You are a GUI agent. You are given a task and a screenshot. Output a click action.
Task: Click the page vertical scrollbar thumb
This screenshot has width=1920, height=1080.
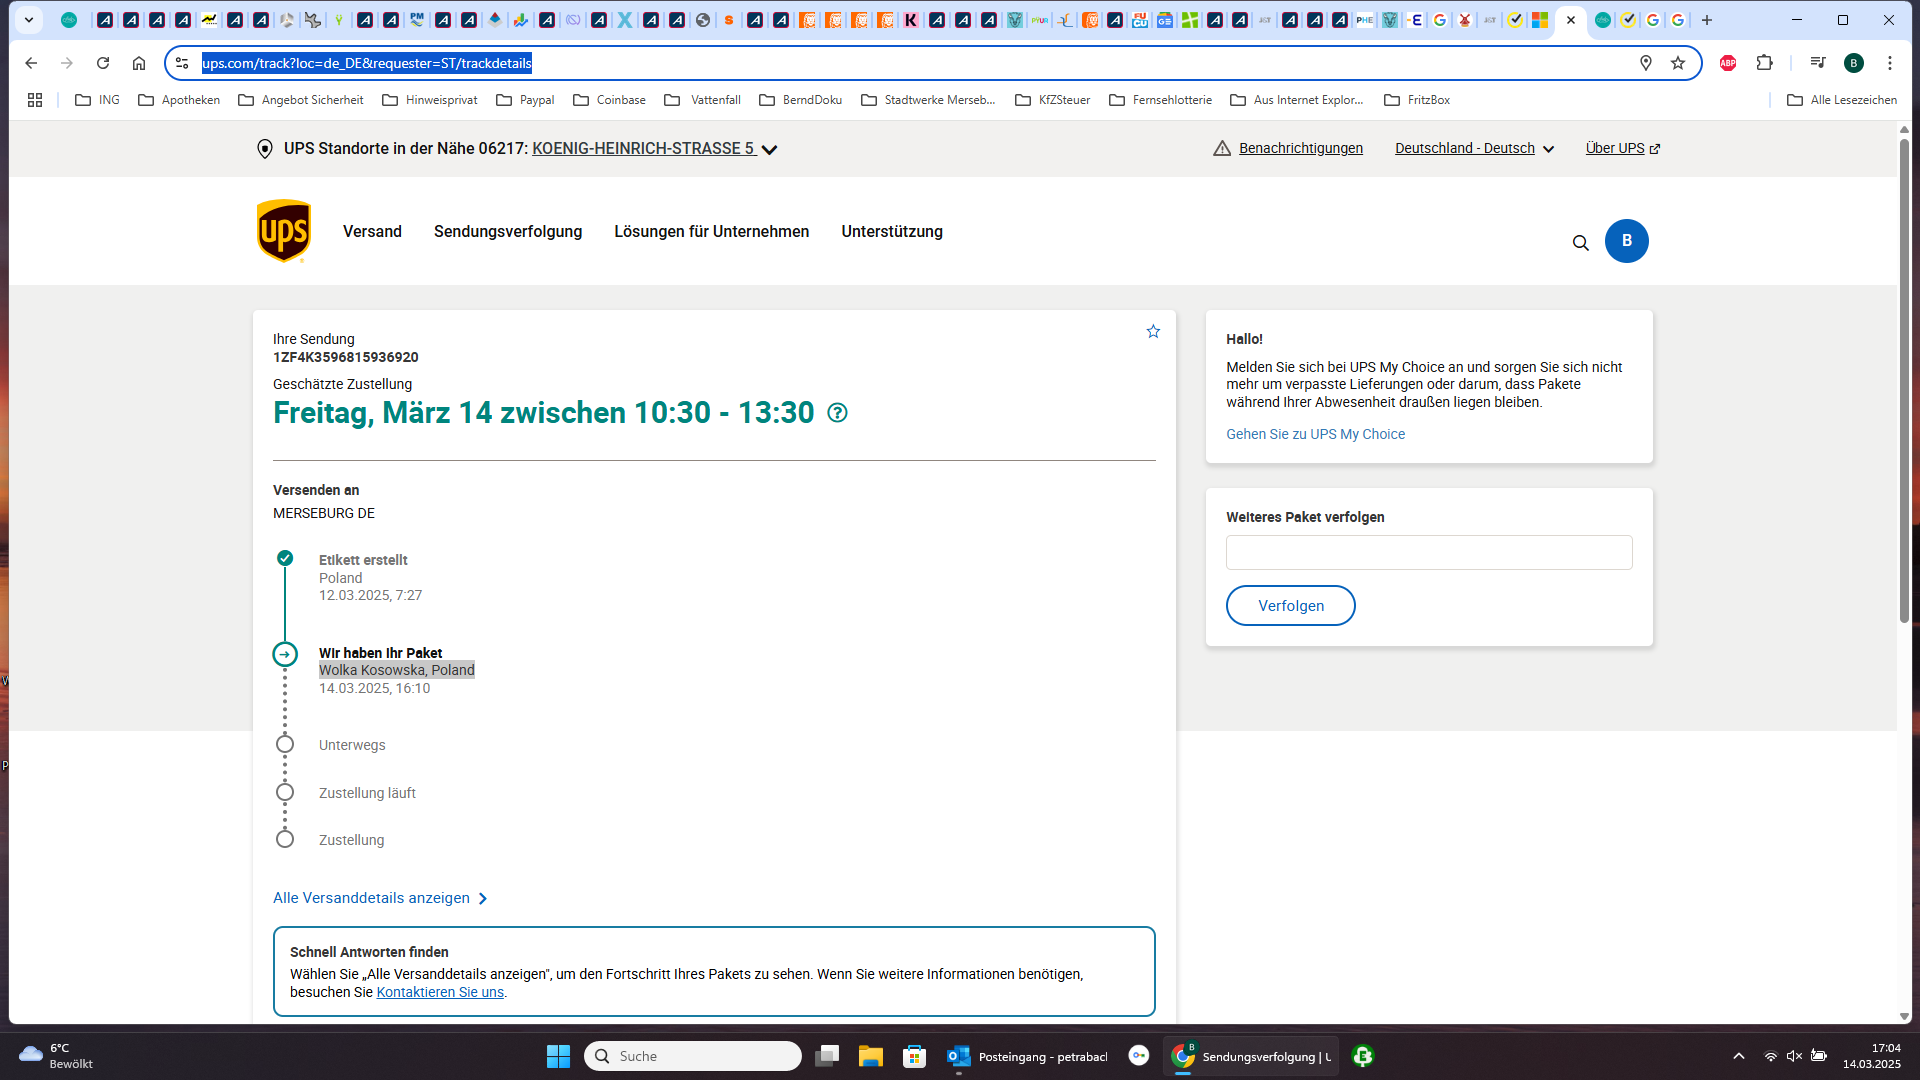click(1904, 380)
